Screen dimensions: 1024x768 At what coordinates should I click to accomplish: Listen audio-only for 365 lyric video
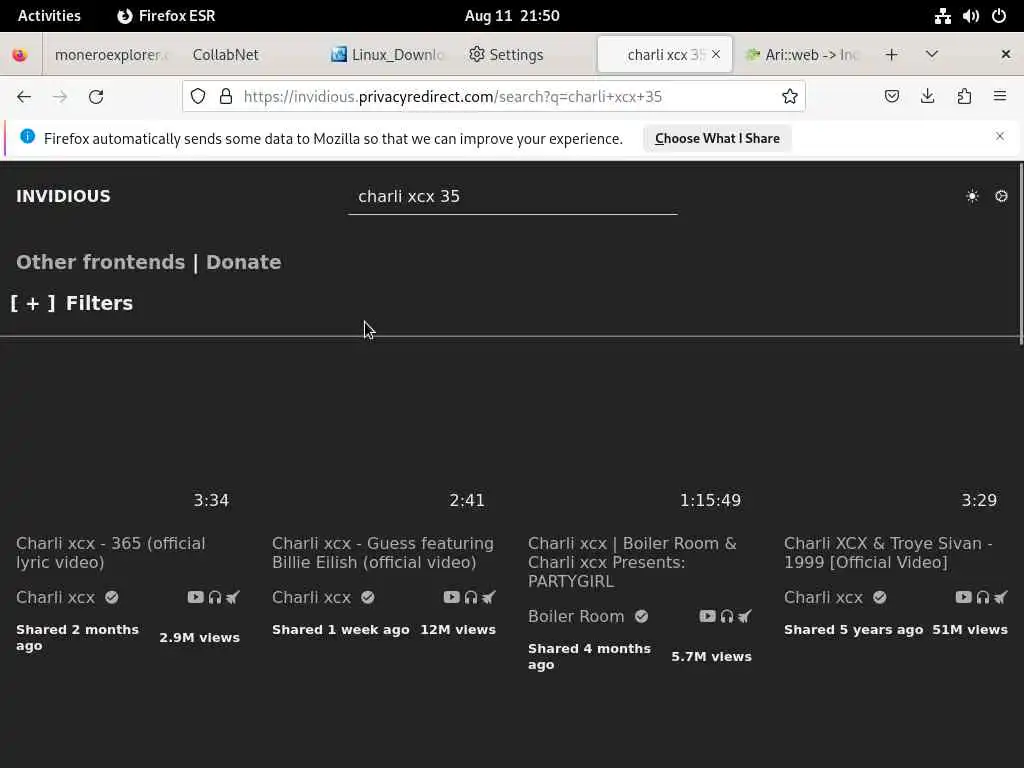(215, 597)
